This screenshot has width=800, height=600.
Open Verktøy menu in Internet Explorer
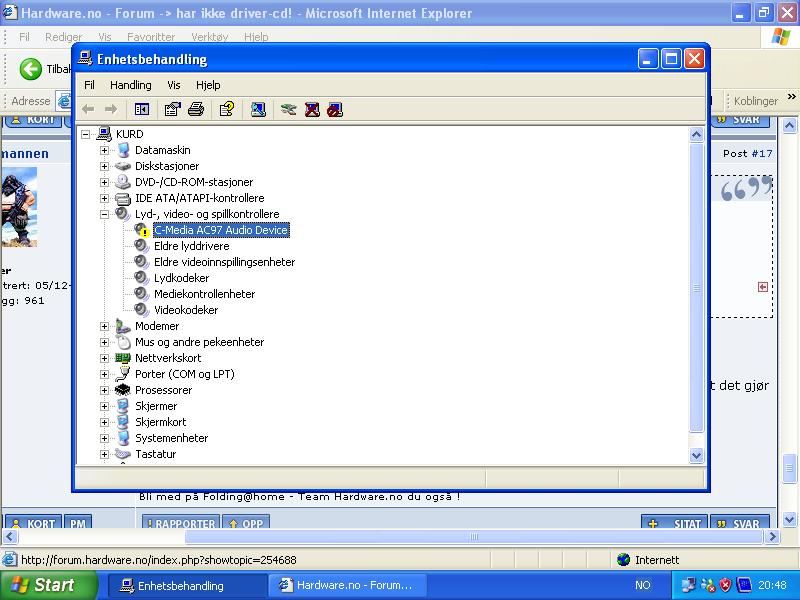[210, 37]
